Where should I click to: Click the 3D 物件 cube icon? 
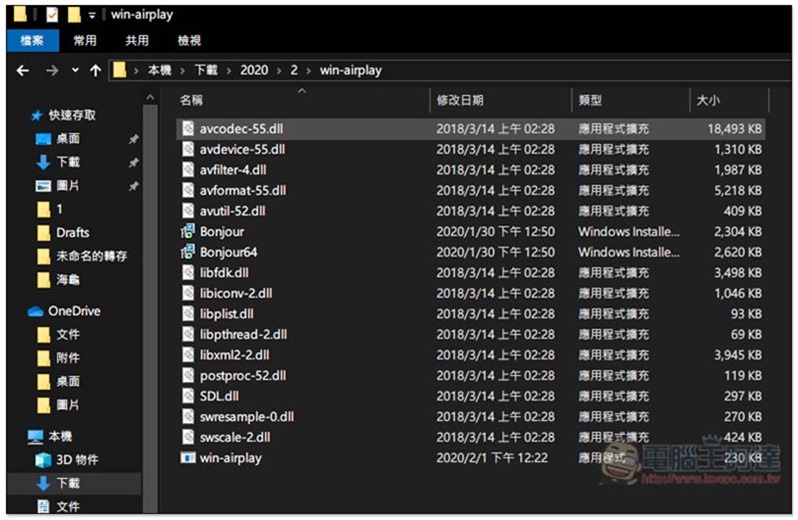(43, 460)
